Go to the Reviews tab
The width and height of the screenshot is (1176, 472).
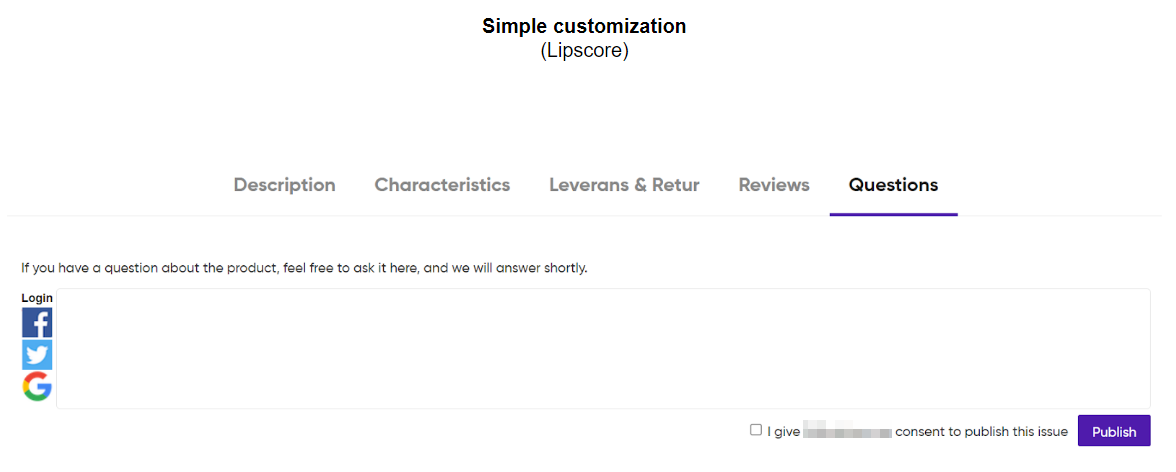(774, 185)
